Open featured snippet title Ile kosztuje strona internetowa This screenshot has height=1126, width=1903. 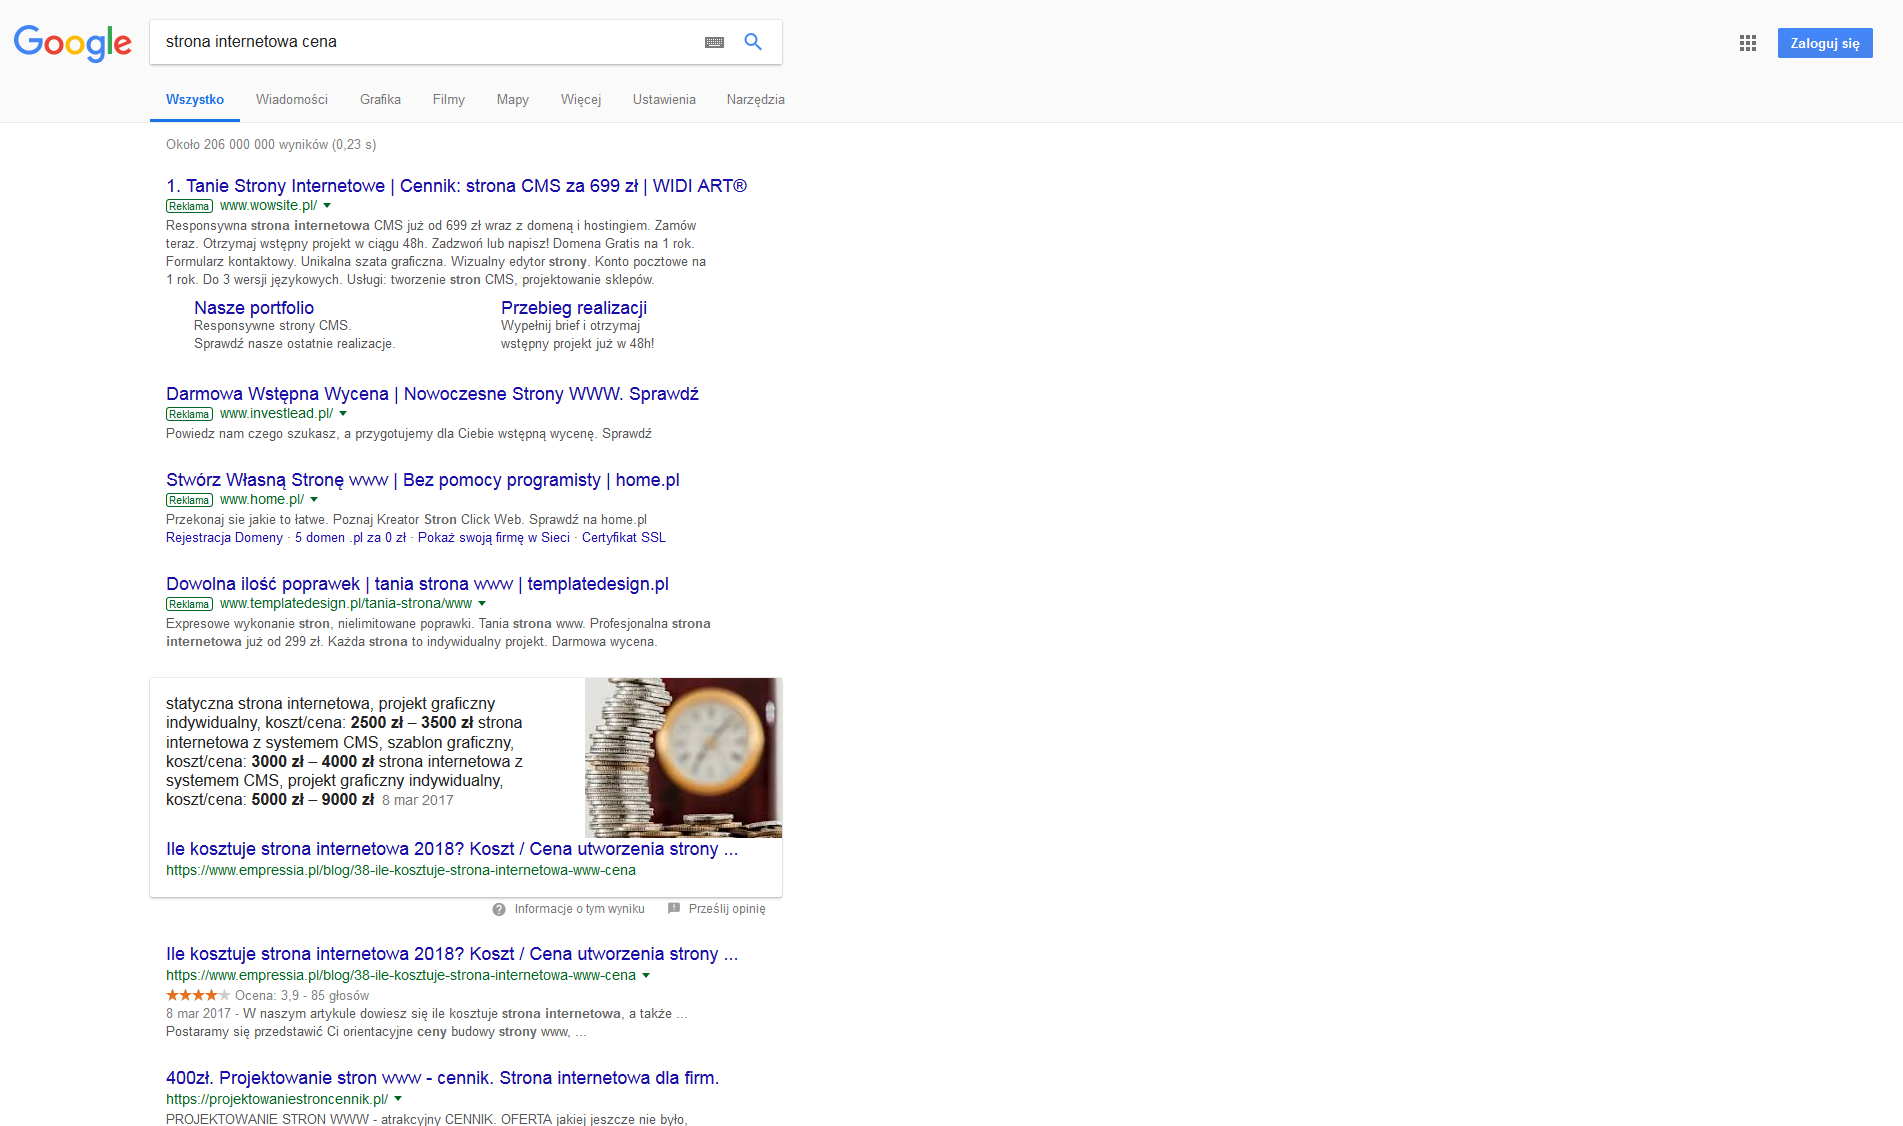[452, 849]
